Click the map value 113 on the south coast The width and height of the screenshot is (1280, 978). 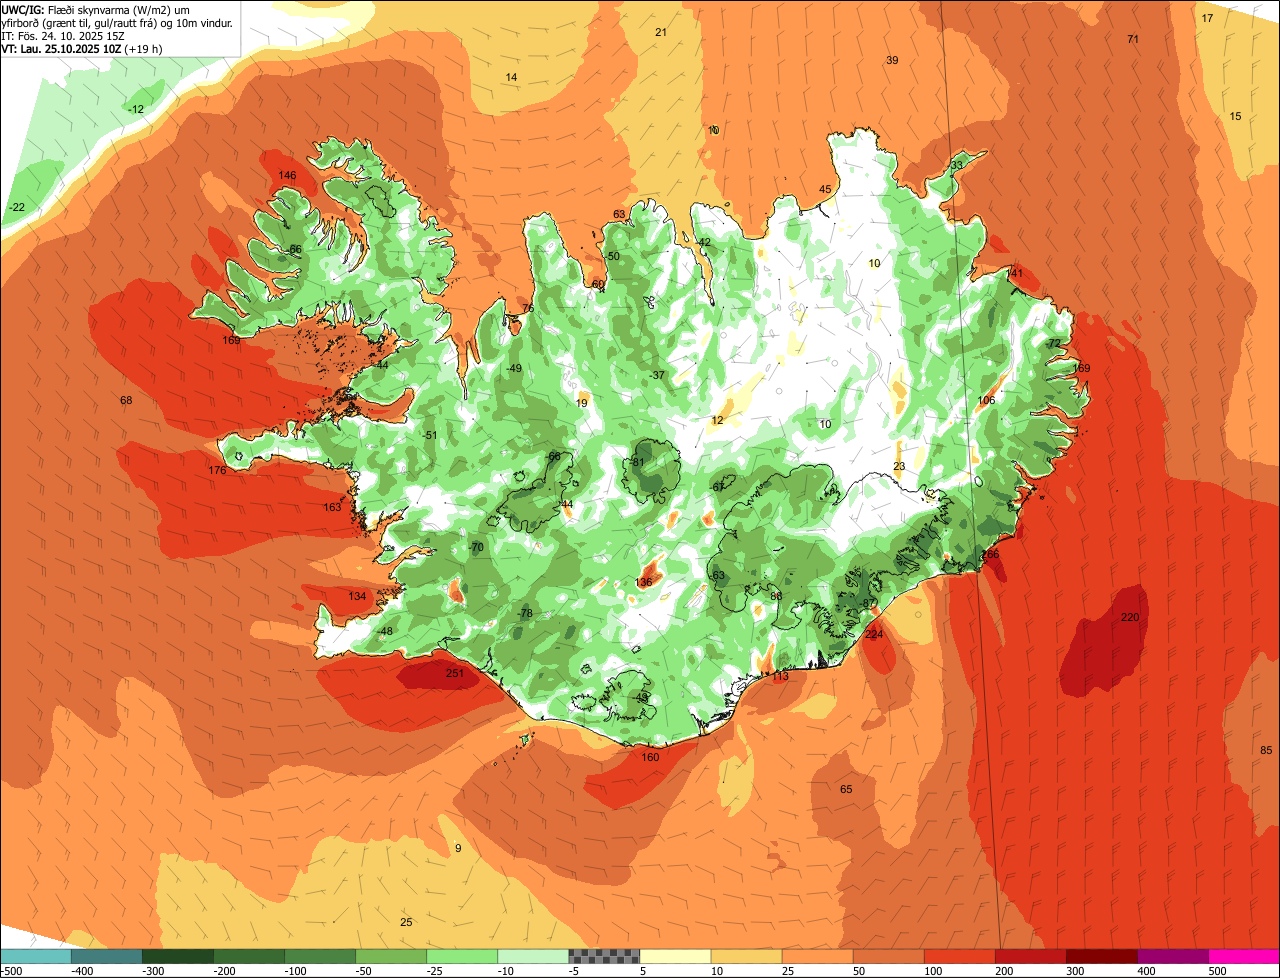[780, 676]
